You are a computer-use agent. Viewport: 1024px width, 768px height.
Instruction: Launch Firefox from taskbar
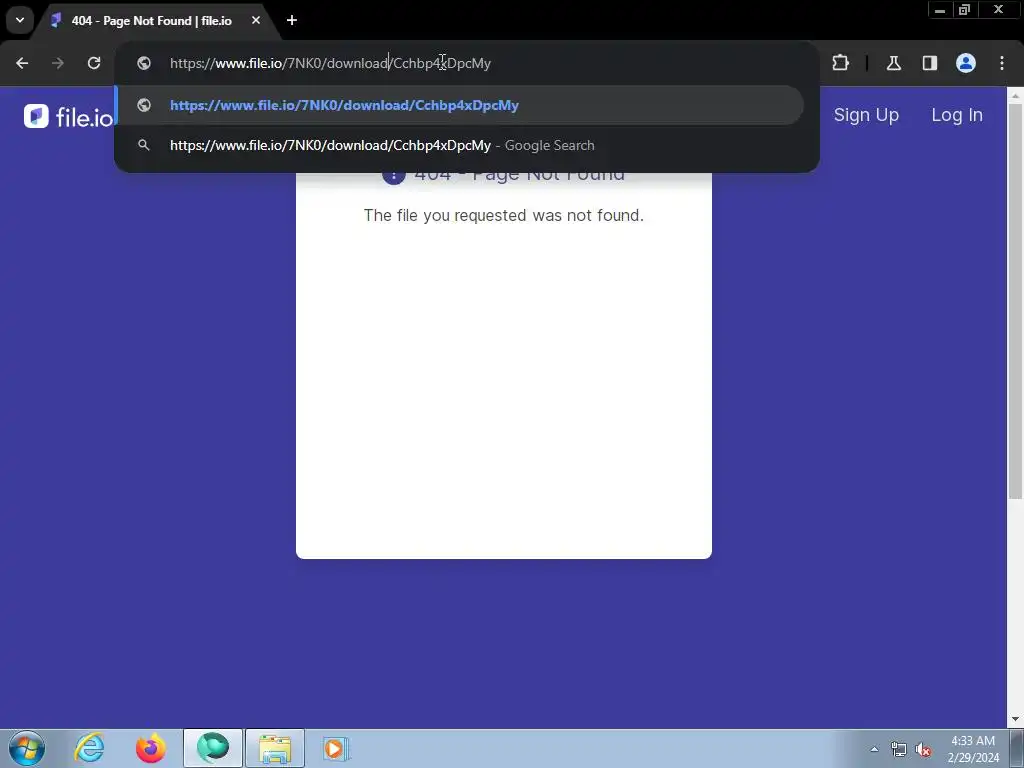tap(151, 748)
